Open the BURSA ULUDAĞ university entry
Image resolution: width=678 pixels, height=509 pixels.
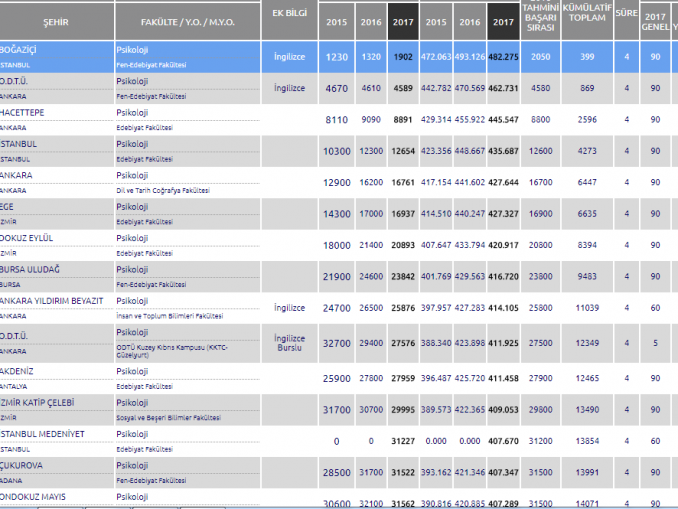tap(32, 269)
